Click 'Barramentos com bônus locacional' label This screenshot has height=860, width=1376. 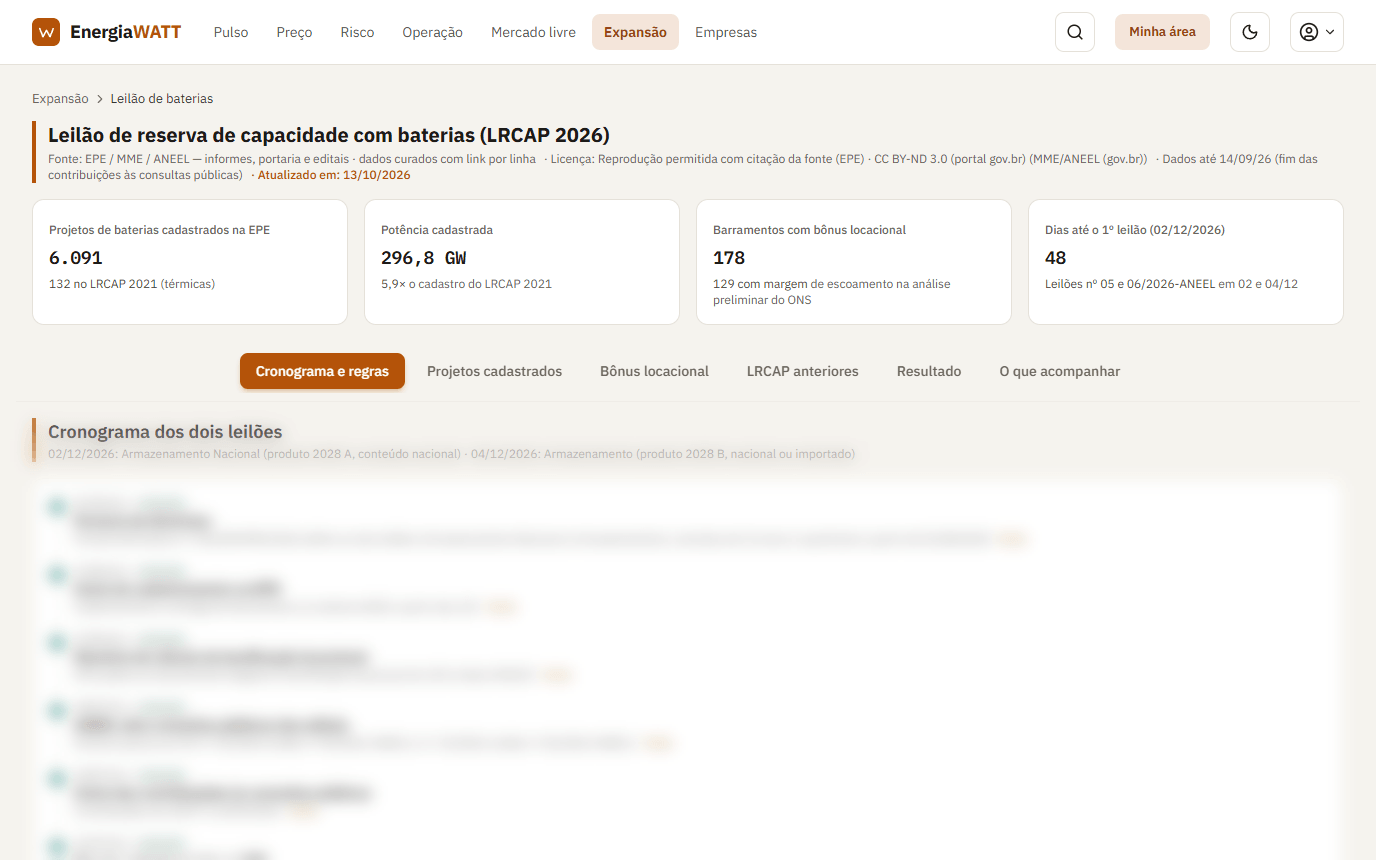(x=809, y=230)
